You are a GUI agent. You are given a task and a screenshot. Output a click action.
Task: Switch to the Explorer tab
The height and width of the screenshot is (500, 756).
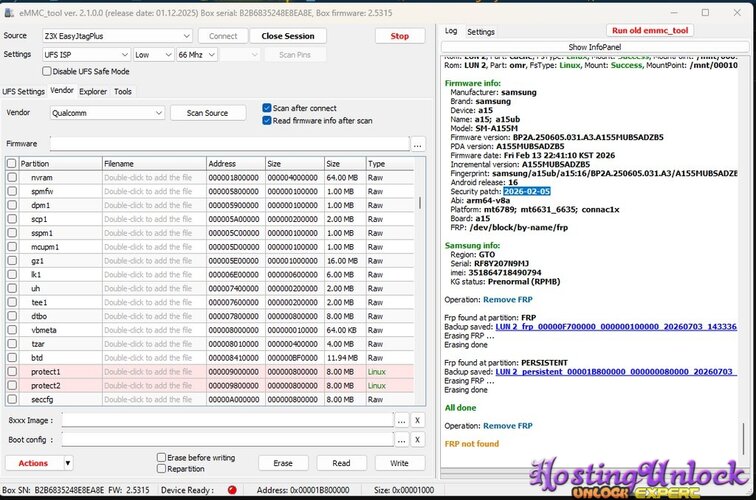(x=93, y=91)
